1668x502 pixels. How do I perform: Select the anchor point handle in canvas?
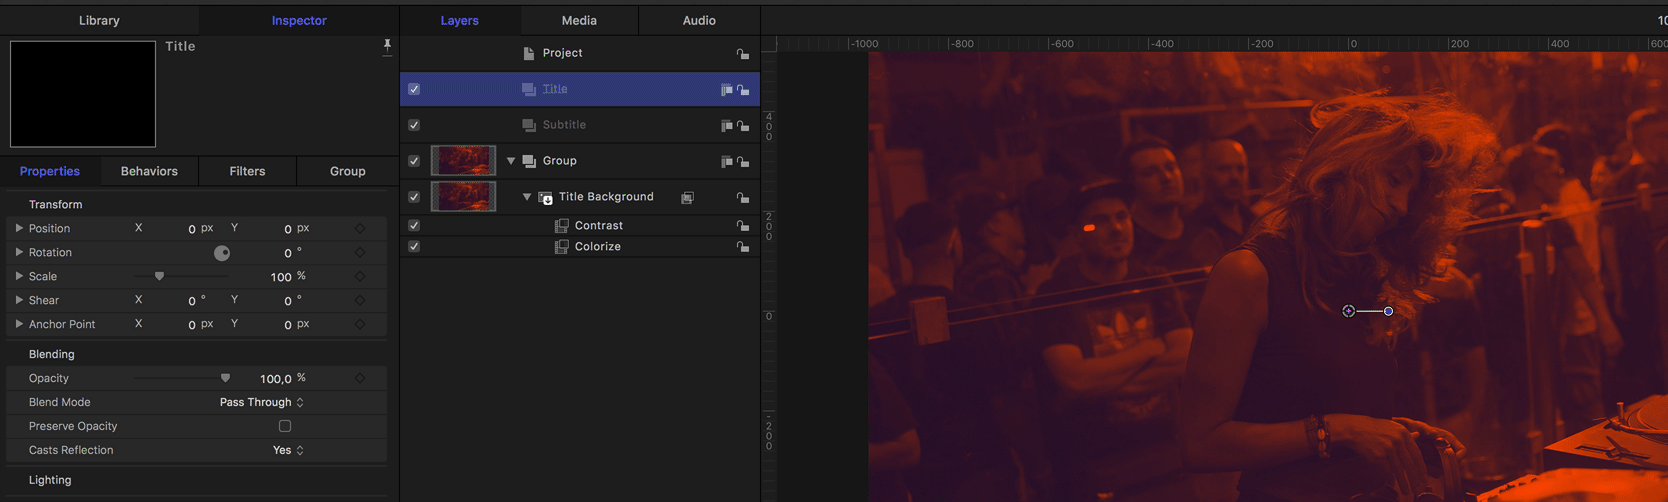pos(1348,311)
